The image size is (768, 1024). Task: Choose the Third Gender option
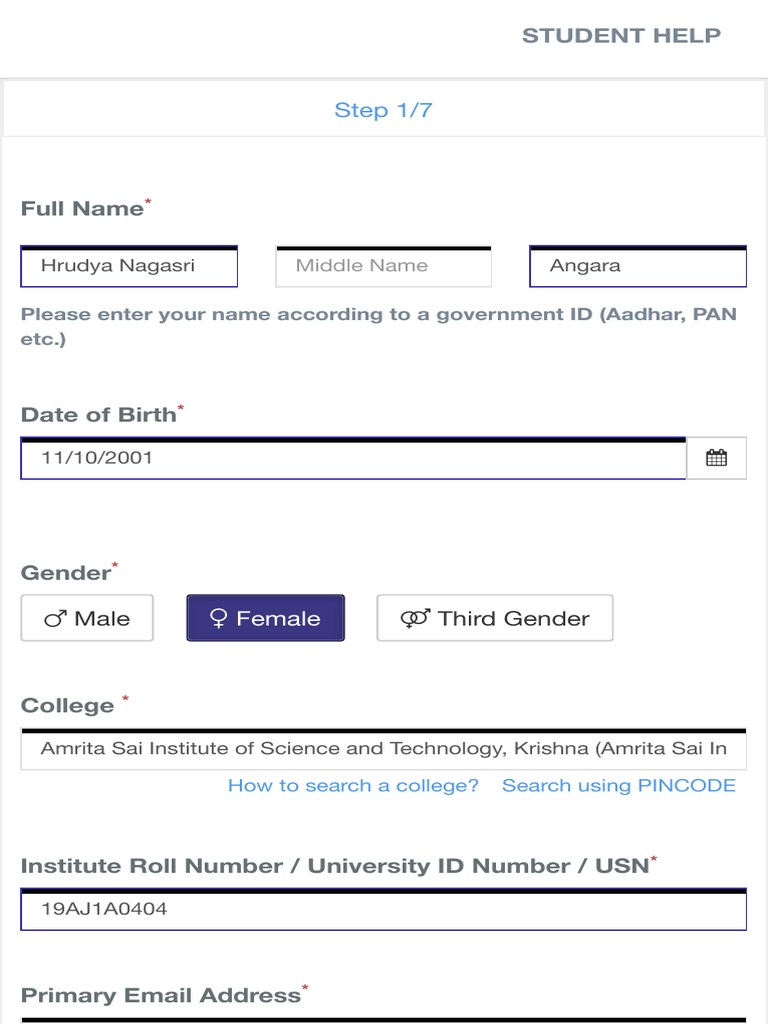pos(494,618)
